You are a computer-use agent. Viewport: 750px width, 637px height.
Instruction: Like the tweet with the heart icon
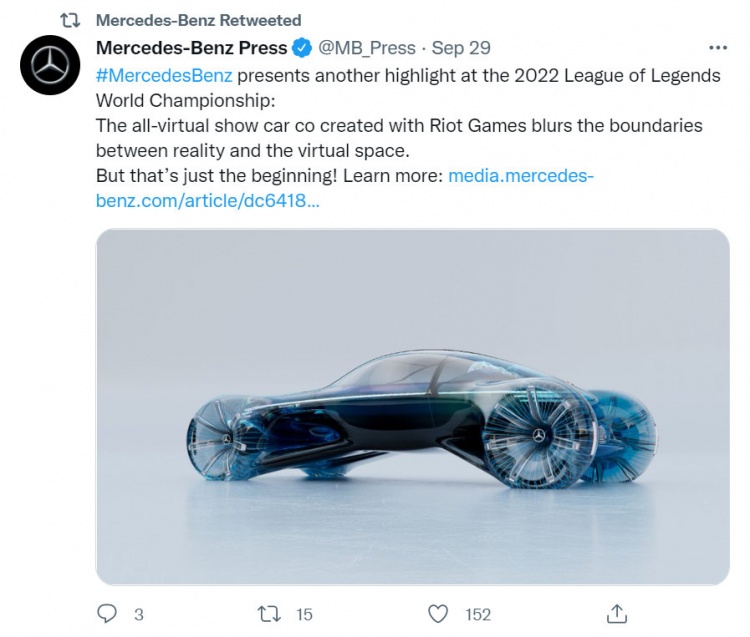click(x=437, y=613)
